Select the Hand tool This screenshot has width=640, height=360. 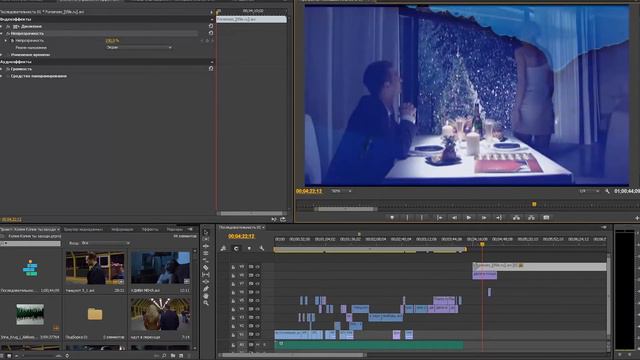[206, 296]
